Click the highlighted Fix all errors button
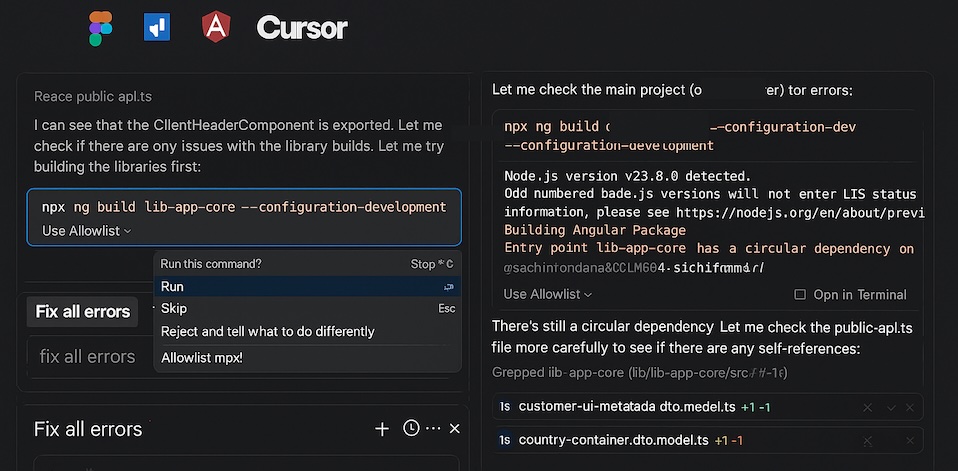 (83, 311)
